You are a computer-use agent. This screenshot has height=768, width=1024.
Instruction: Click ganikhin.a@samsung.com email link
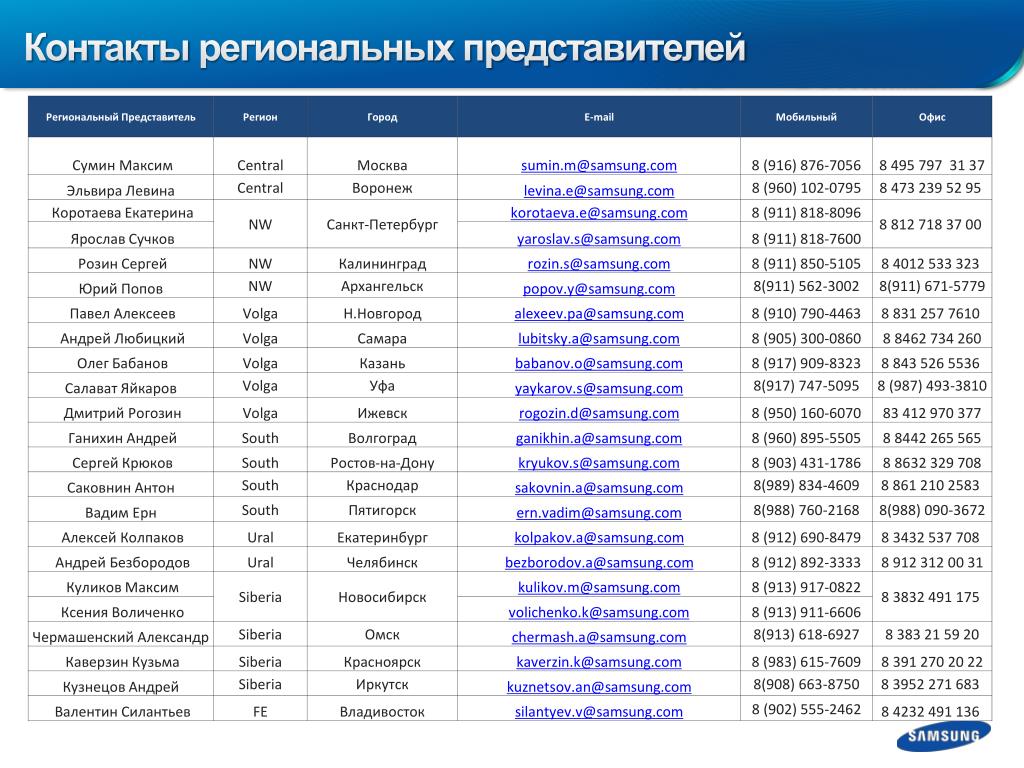coord(599,438)
